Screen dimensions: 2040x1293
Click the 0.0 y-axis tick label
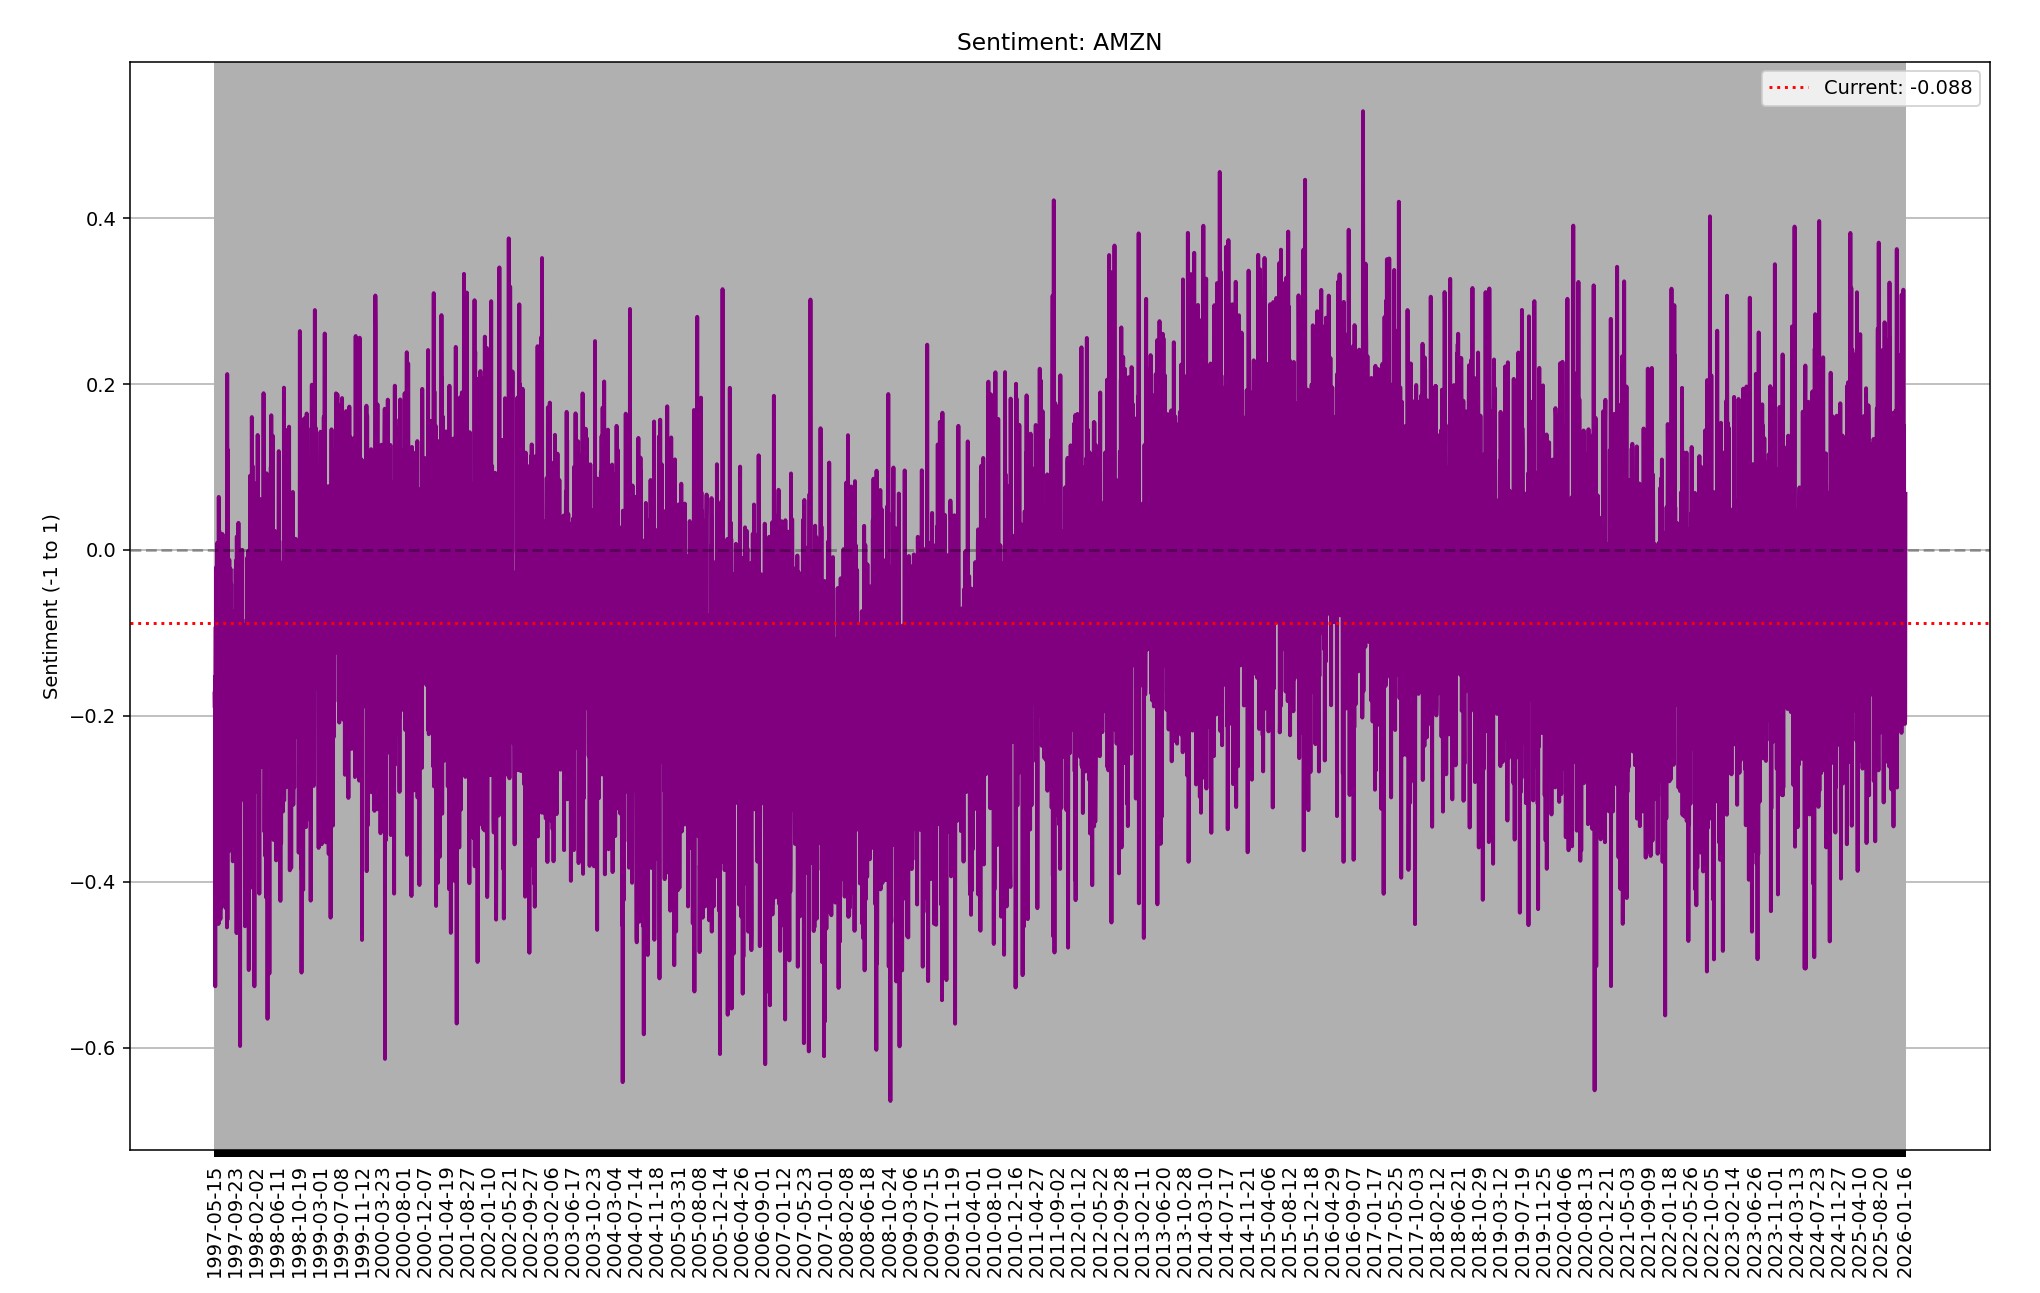coord(100,551)
